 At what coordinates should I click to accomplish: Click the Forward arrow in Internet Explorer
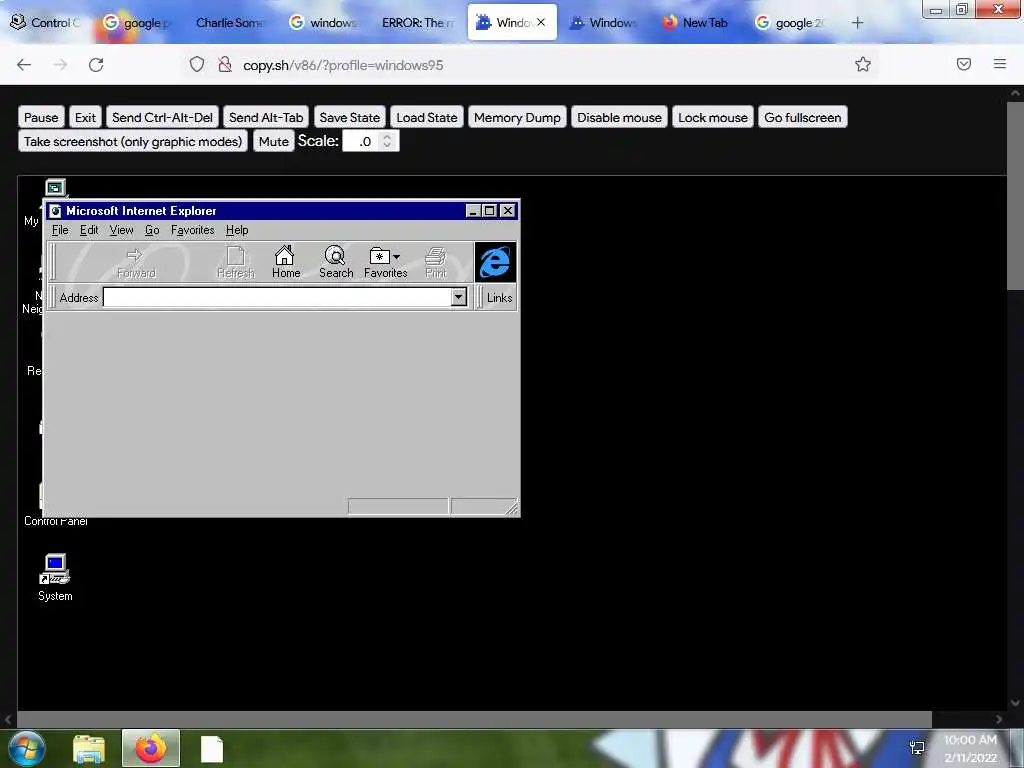[136, 262]
